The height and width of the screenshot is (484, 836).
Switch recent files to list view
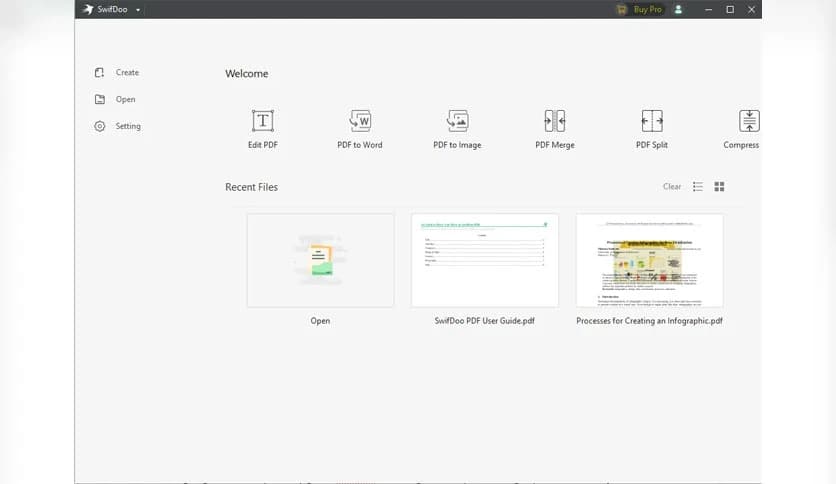[x=698, y=187]
